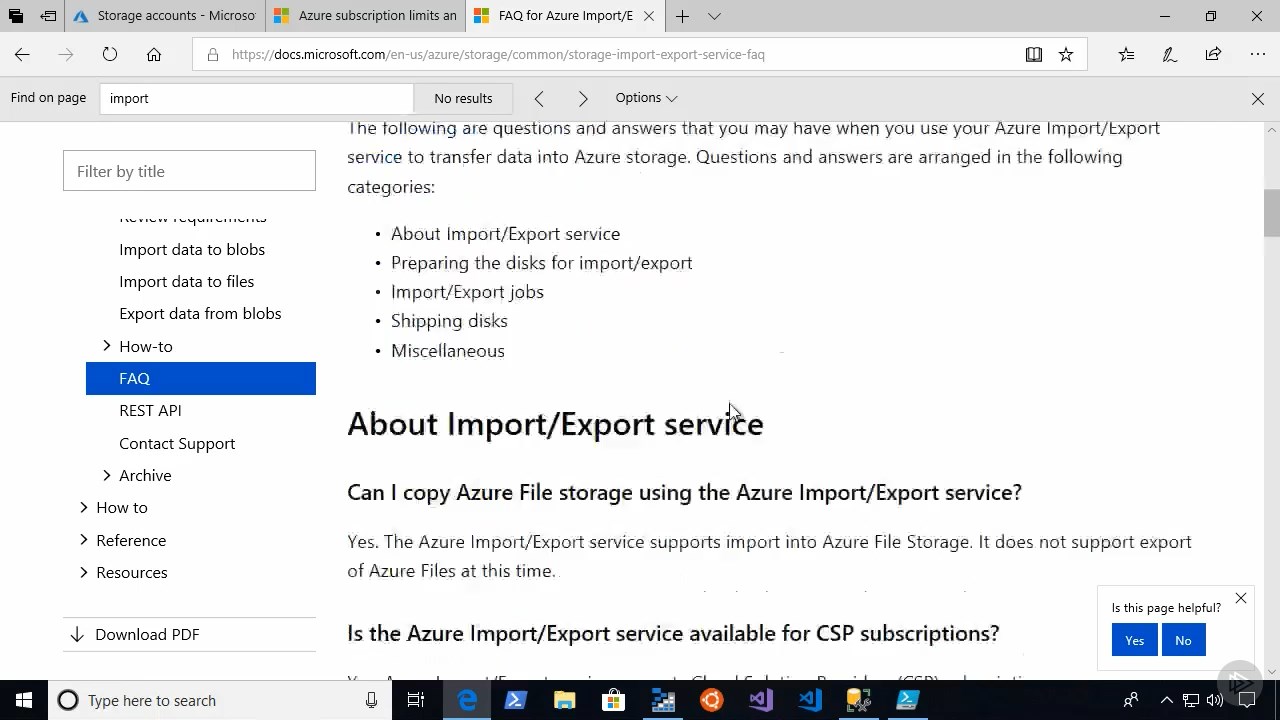Close the FAQ for Azure Import/Export tab

[x=649, y=16]
